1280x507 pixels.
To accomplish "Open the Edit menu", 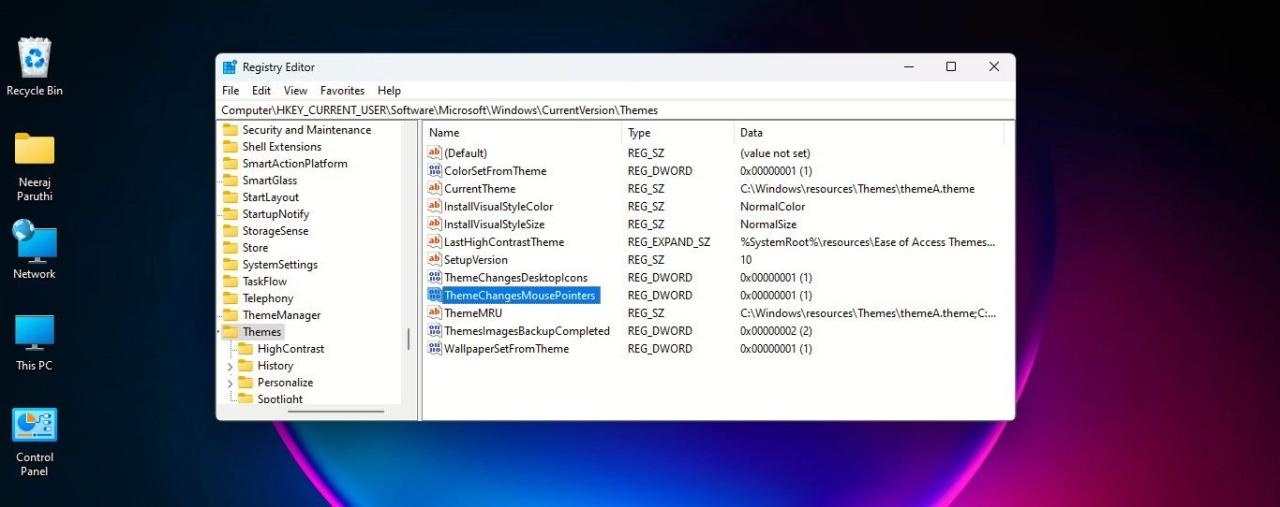I will [x=261, y=90].
